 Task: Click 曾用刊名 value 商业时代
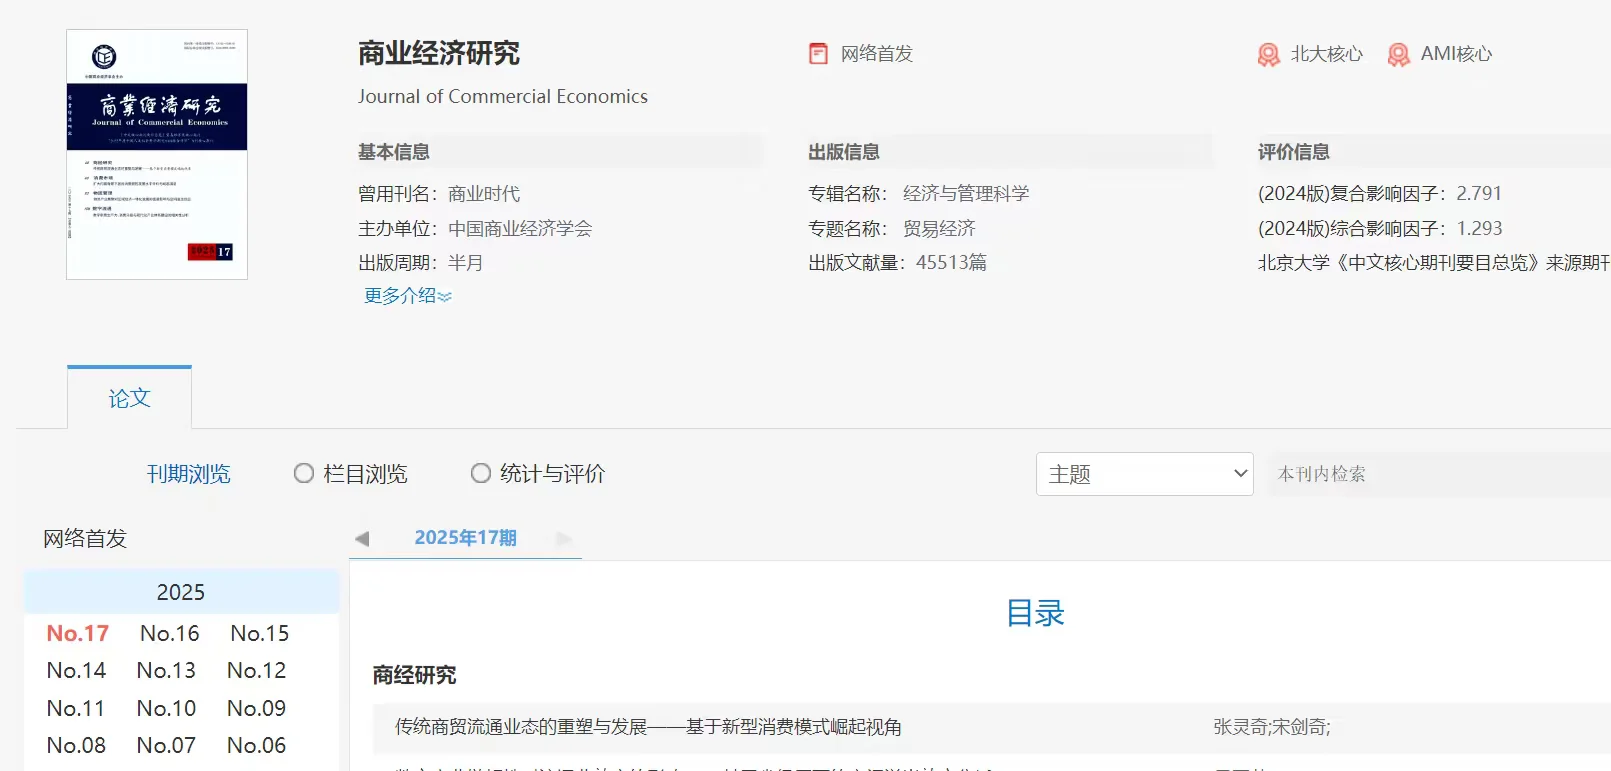pyautogui.click(x=484, y=193)
